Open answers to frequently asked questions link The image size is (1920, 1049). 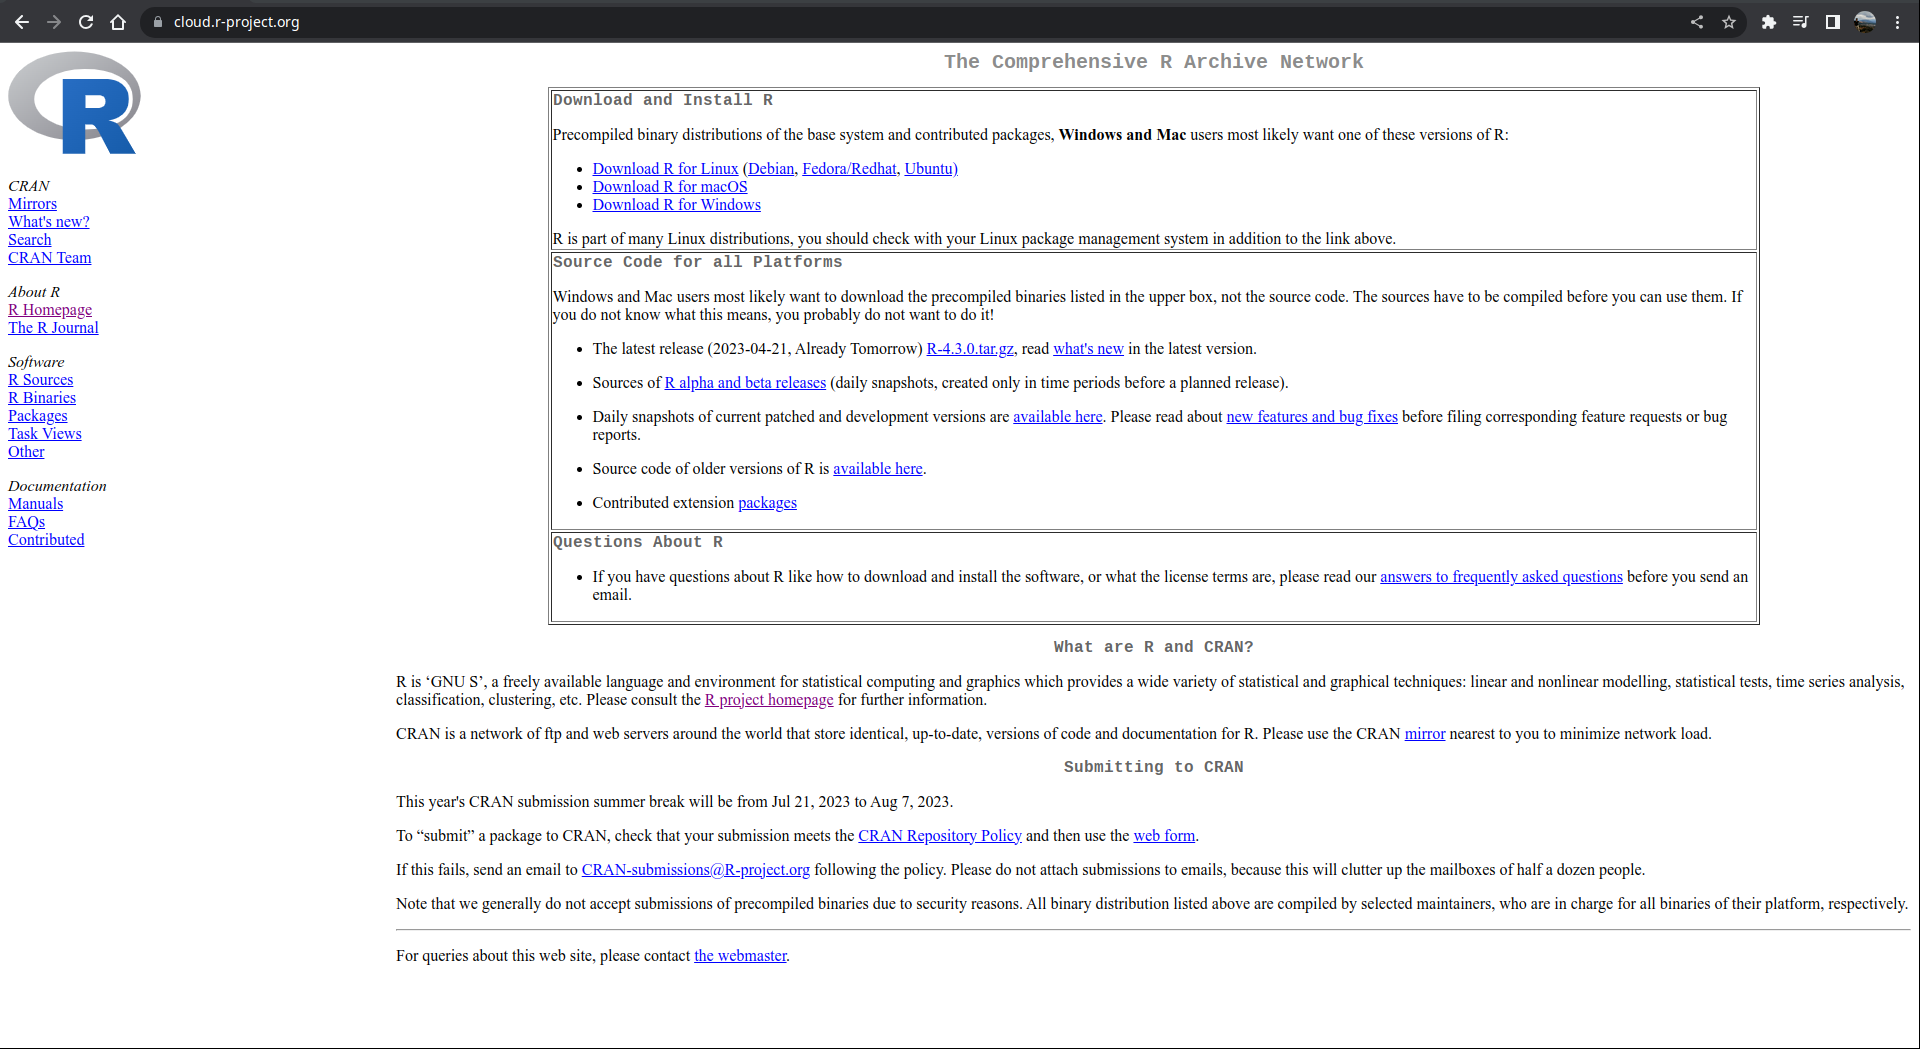[x=1501, y=577]
